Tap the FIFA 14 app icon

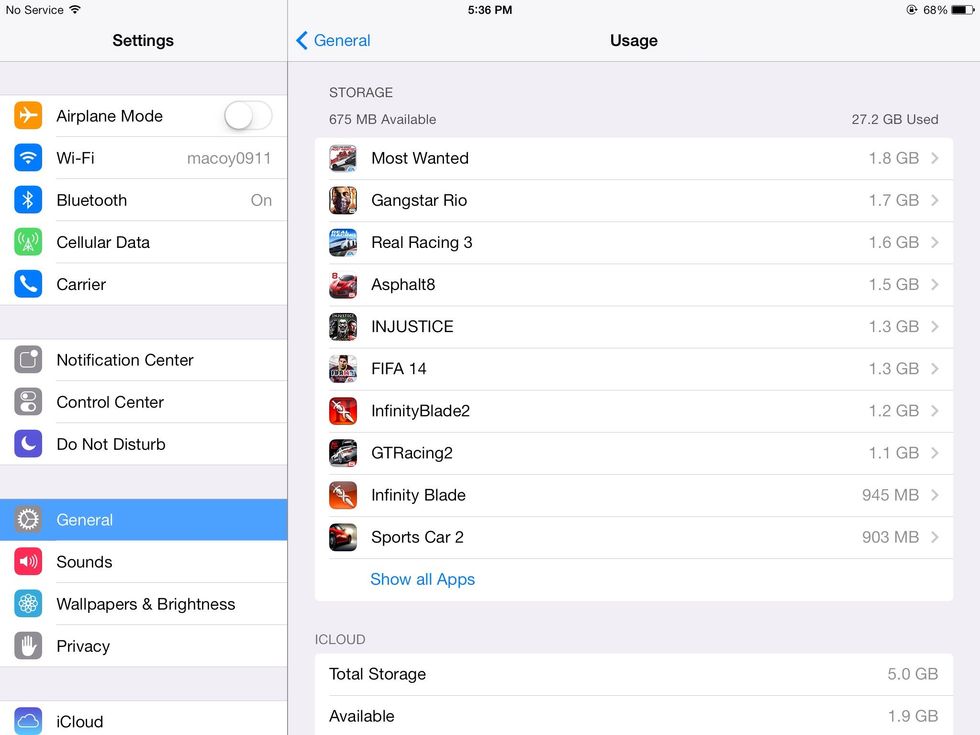tap(343, 368)
